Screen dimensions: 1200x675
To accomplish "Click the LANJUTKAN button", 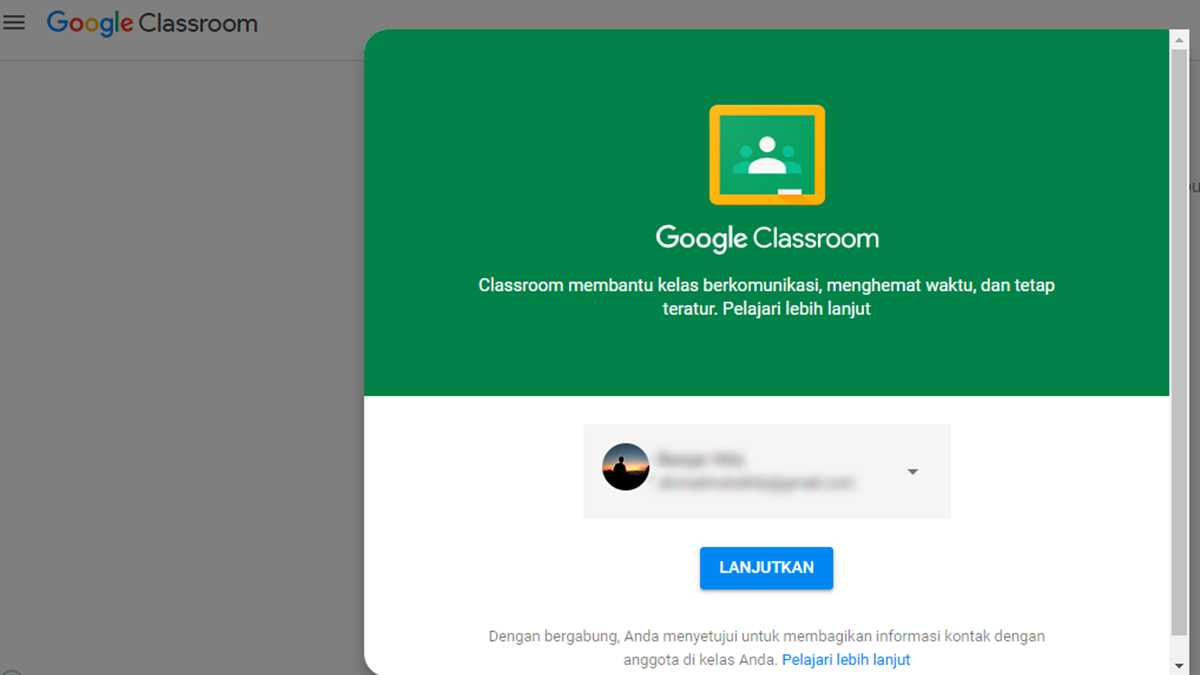I will coord(766,568).
